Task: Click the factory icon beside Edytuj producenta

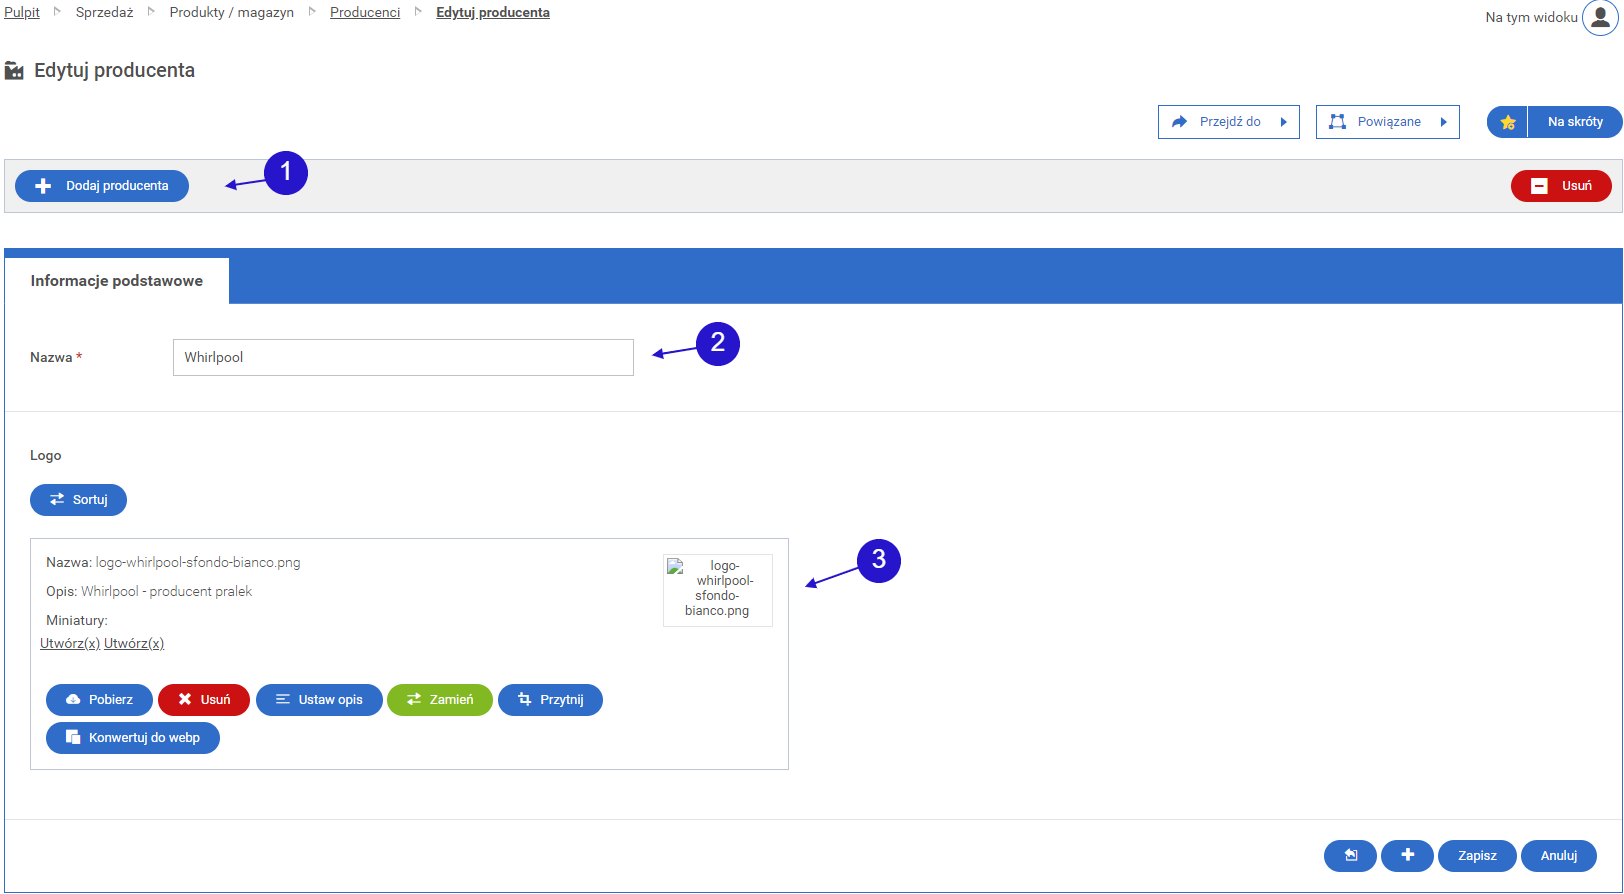Action: [x=14, y=71]
